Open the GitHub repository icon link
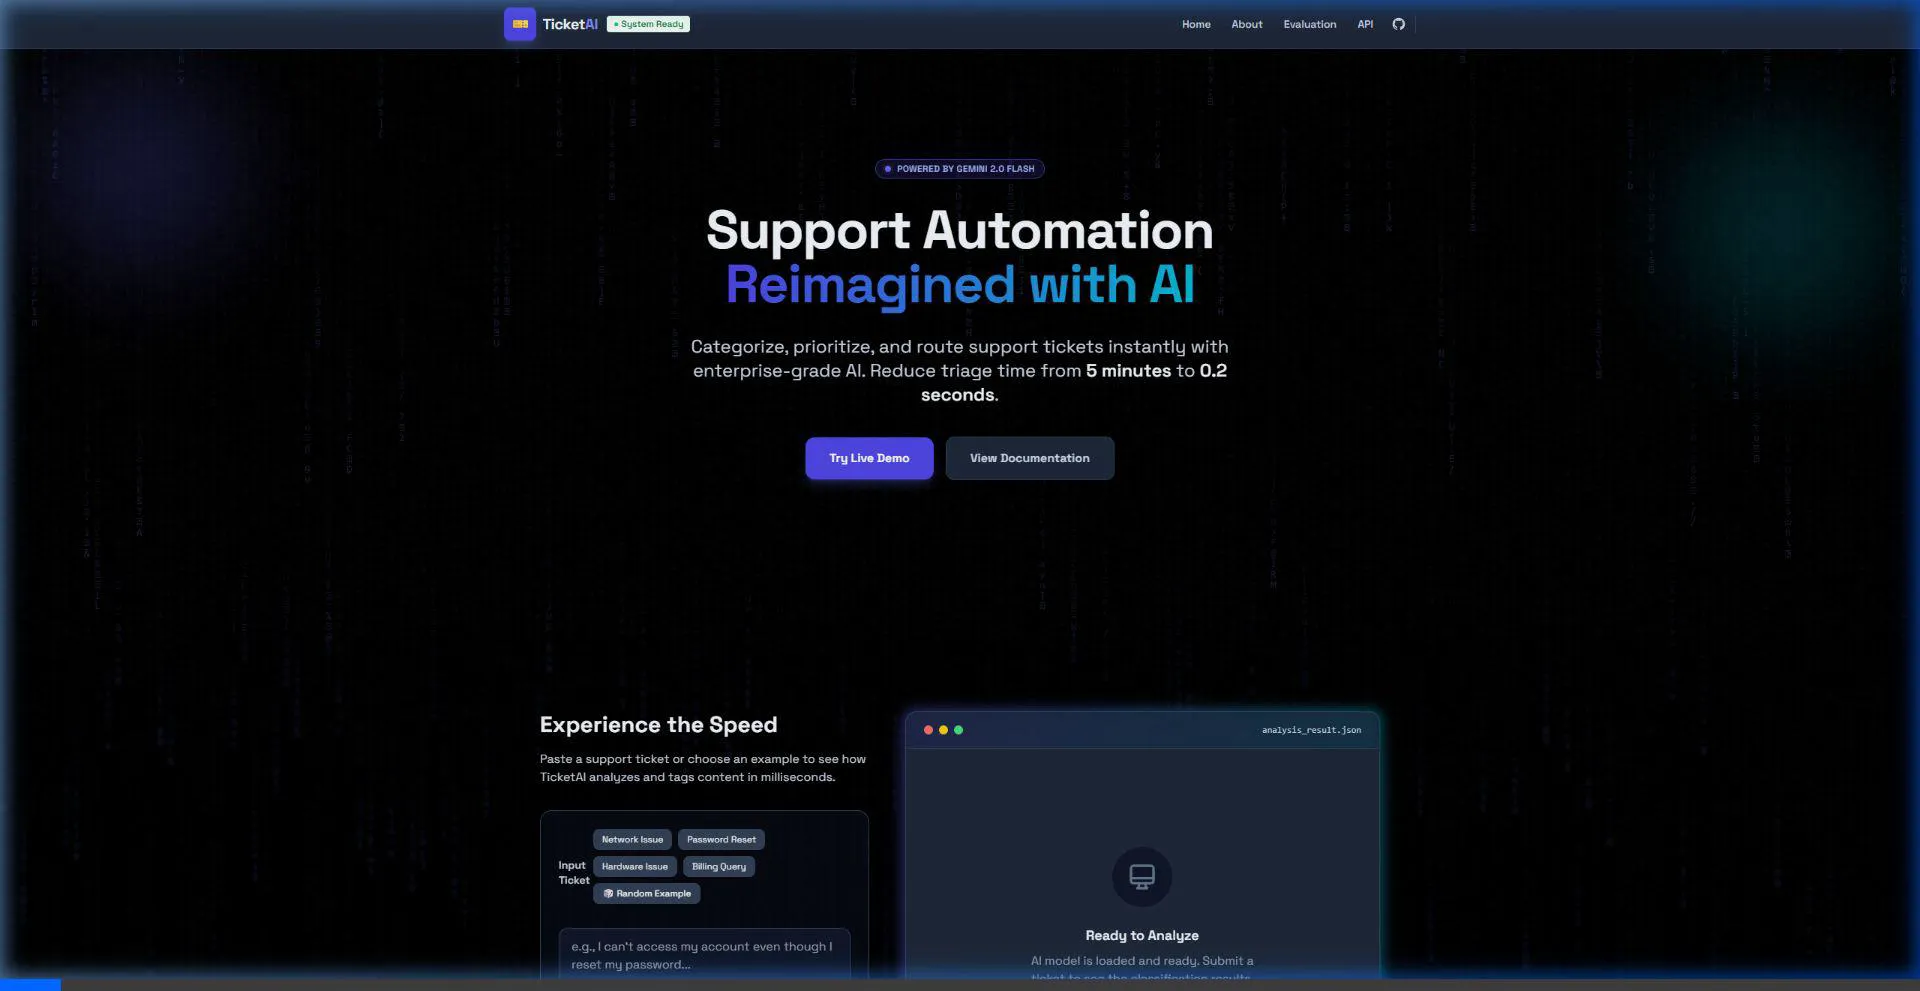 click(x=1399, y=24)
